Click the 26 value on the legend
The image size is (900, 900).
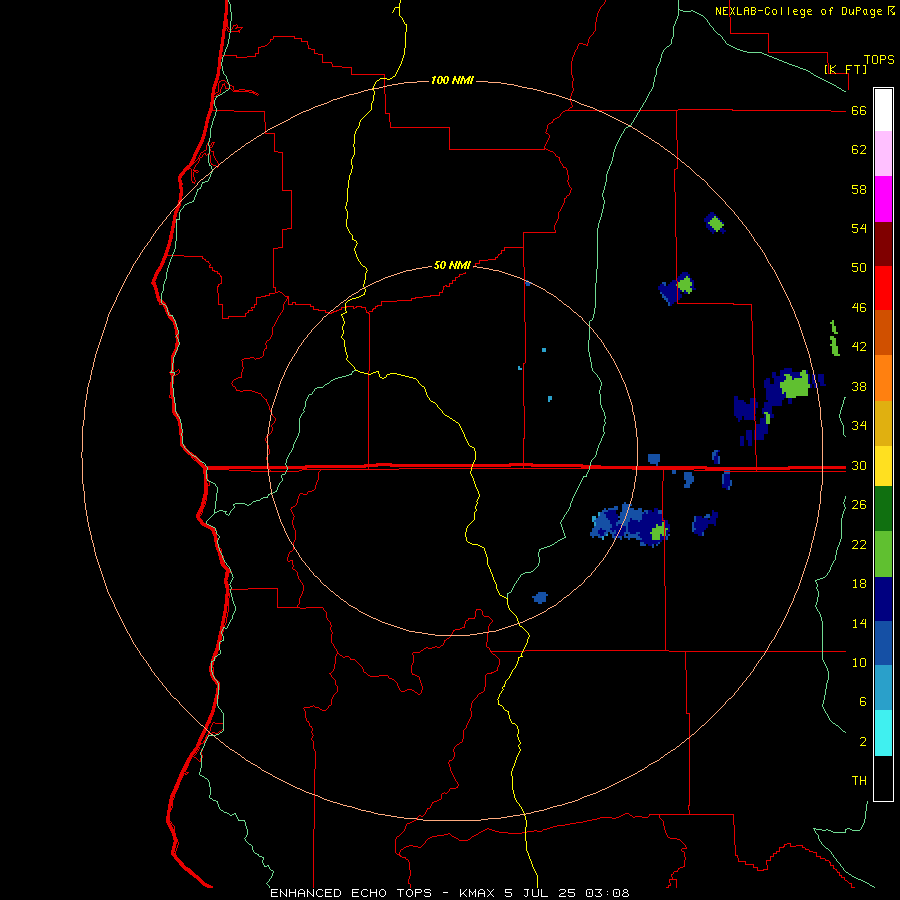[x=859, y=505]
